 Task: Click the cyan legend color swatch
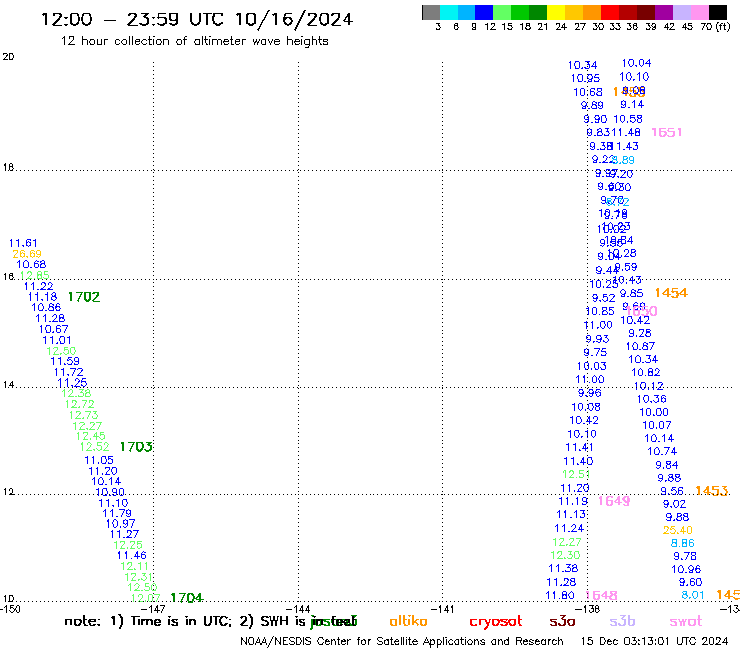pos(449,12)
